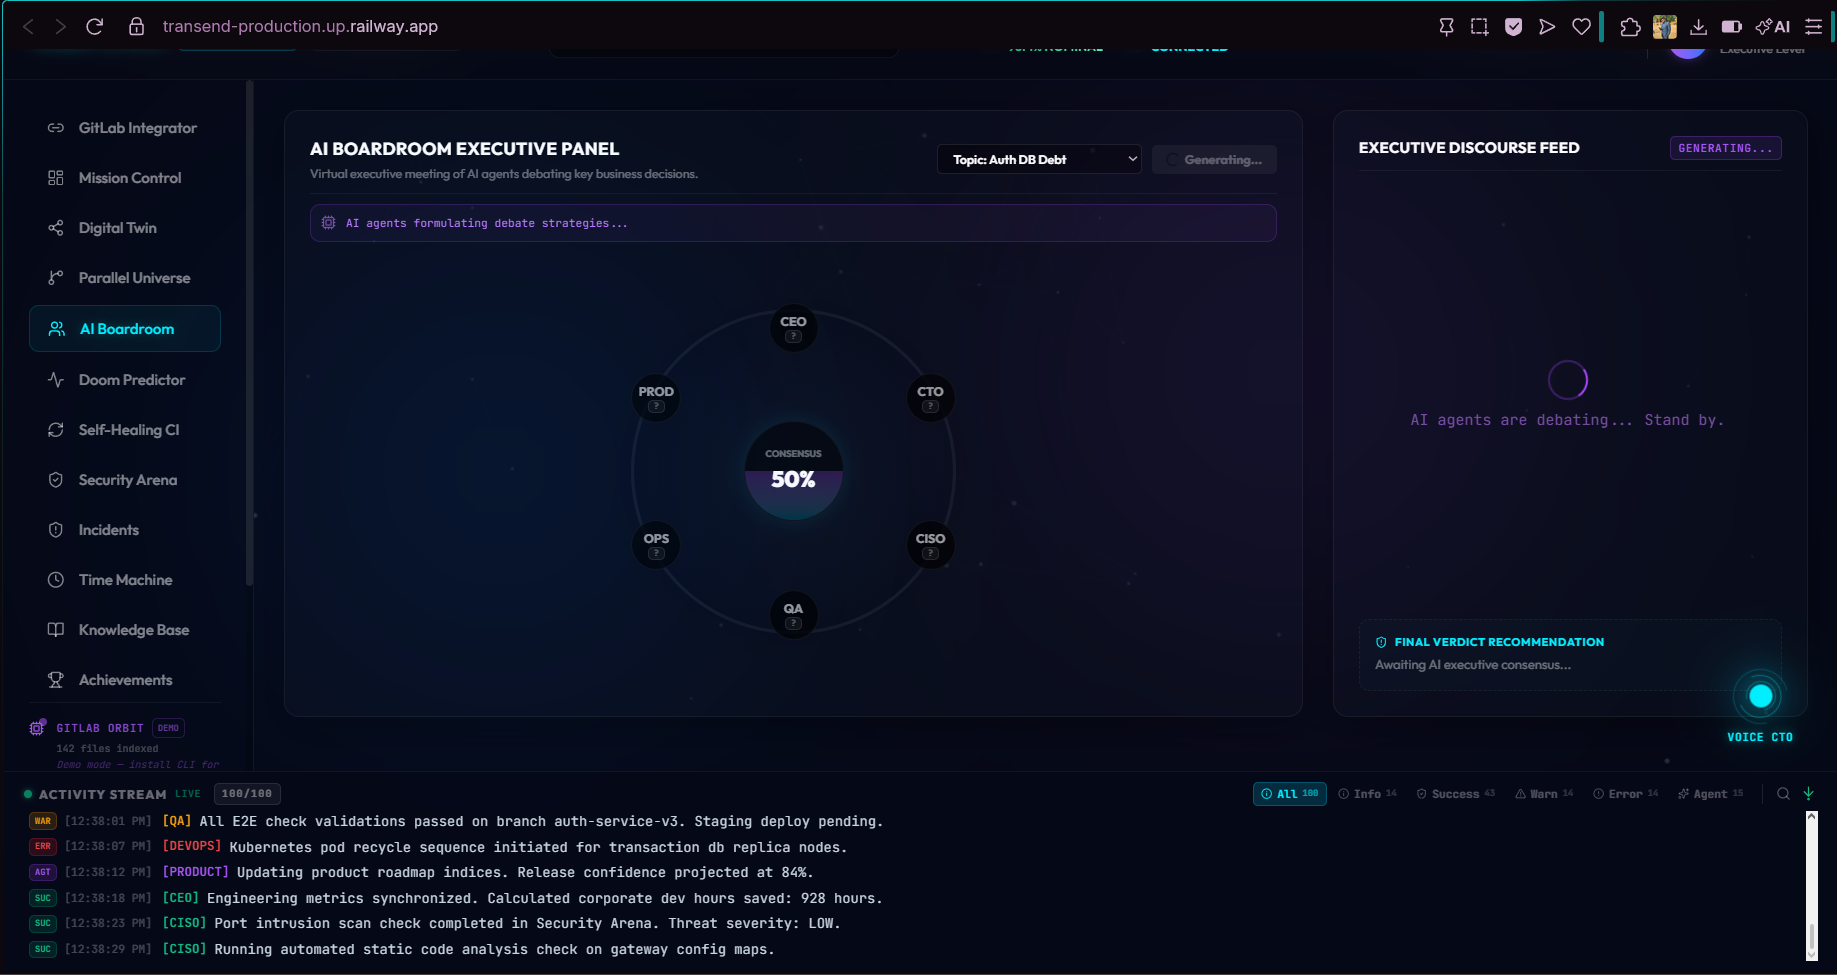Select the CISO agent node
This screenshot has height=975, width=1837.
click(x=930, y=545)
